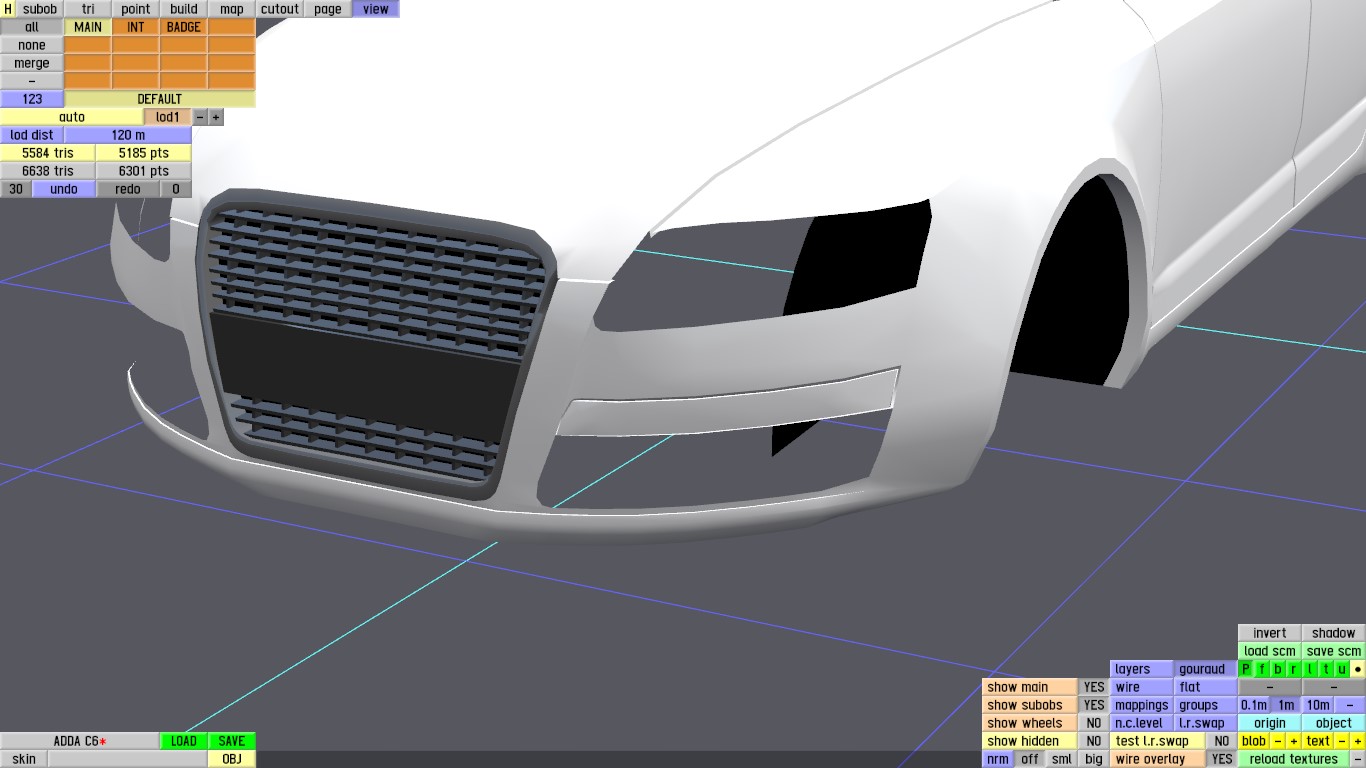Toggle the show hidden NO option
The width and height of the screenshot is (1366, 768).
click(x=1094, y=741)
